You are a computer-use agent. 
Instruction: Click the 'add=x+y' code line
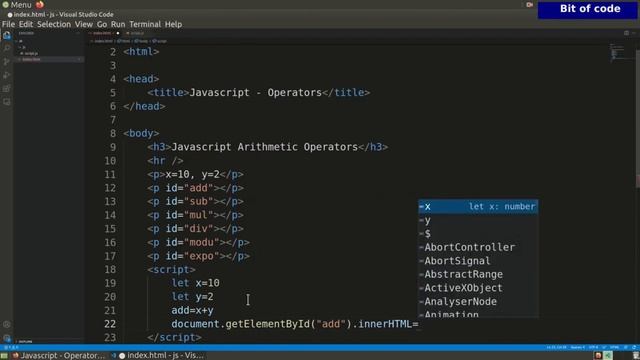coord(192,311)
